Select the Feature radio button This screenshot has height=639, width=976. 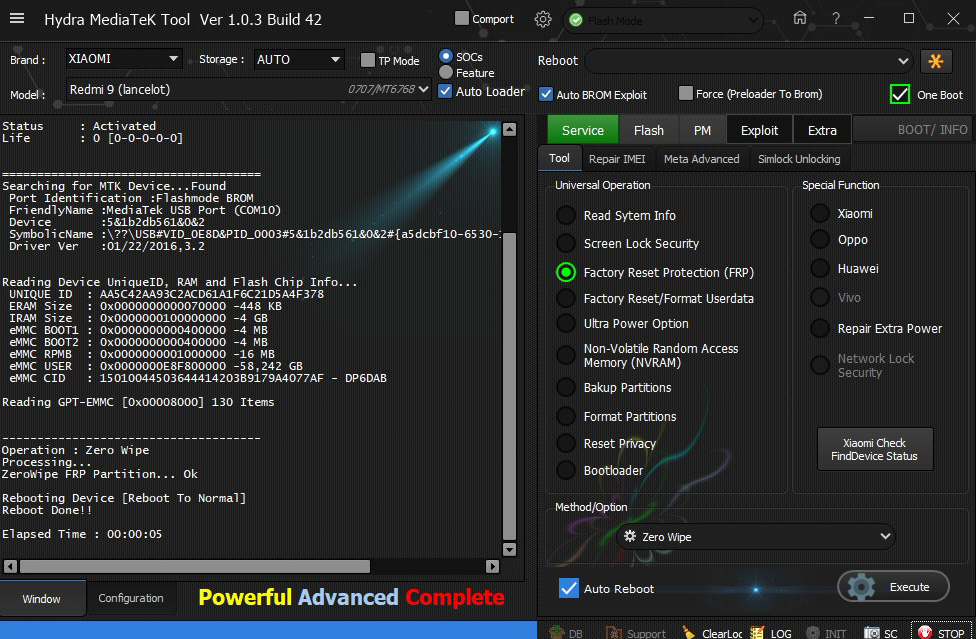click(x=446, y=72)
